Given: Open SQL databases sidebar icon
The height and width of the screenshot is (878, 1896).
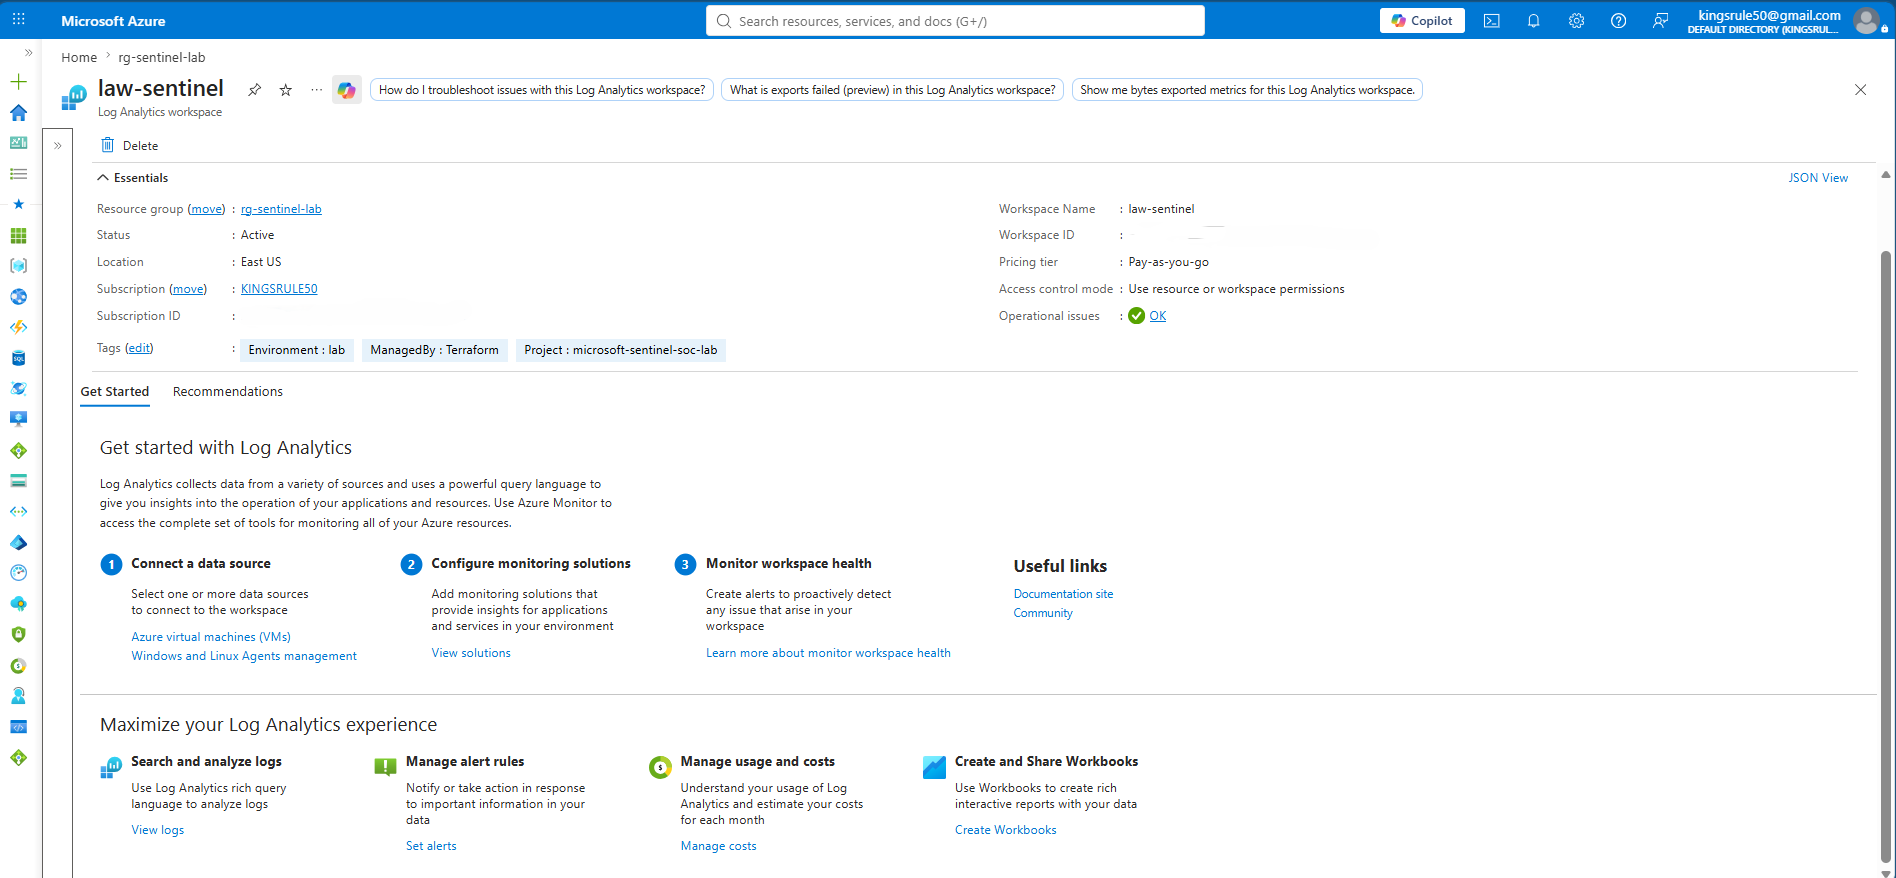Looking at the screenshot, I should pyautogui.click(x=18, y=358).
